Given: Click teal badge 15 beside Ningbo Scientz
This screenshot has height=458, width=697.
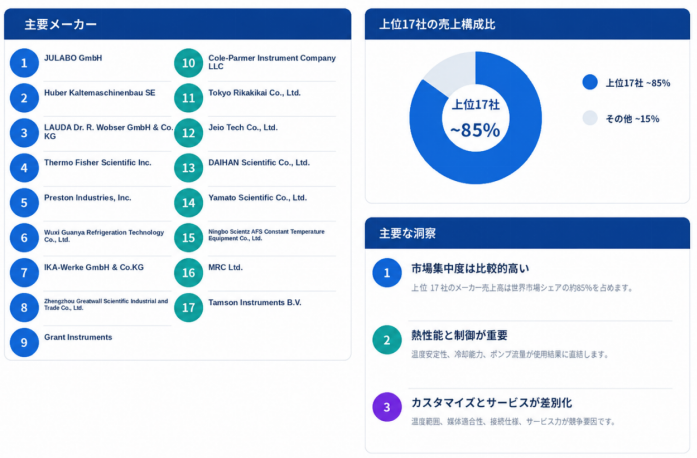Looking at the screenshot, I should tap(188, 238).
